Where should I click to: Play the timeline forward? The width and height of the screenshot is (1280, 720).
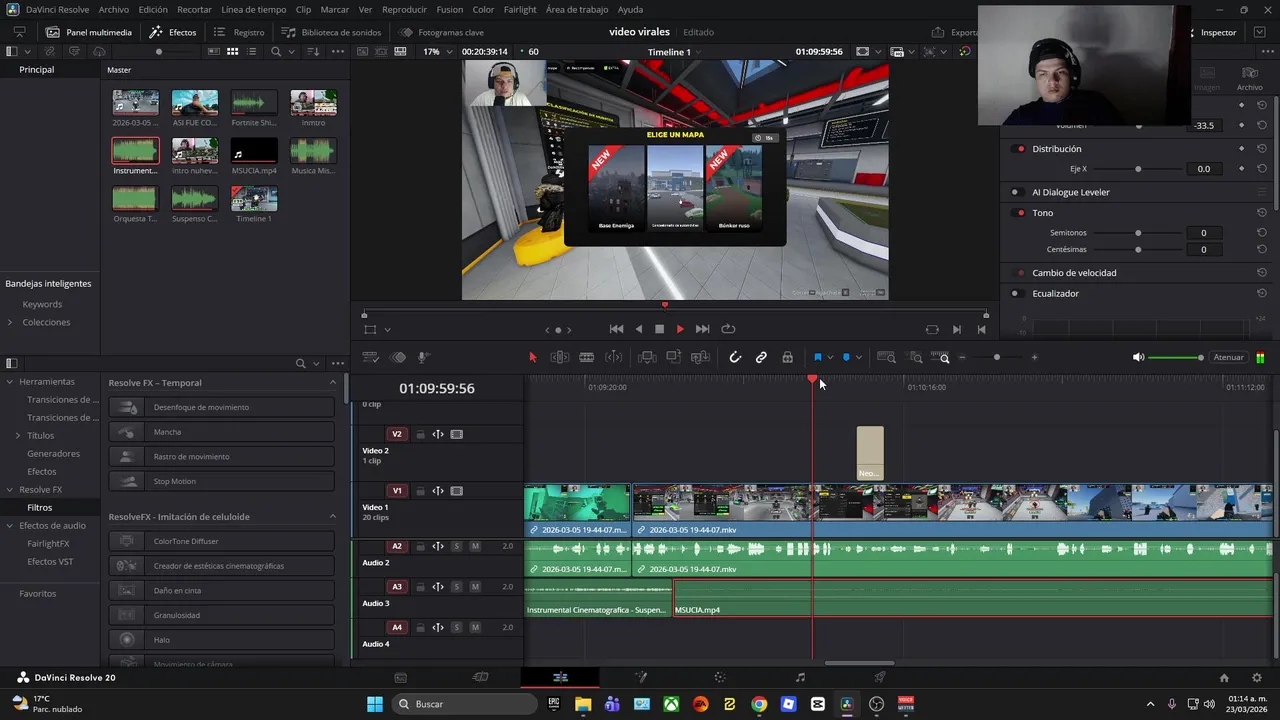[680, 329]
